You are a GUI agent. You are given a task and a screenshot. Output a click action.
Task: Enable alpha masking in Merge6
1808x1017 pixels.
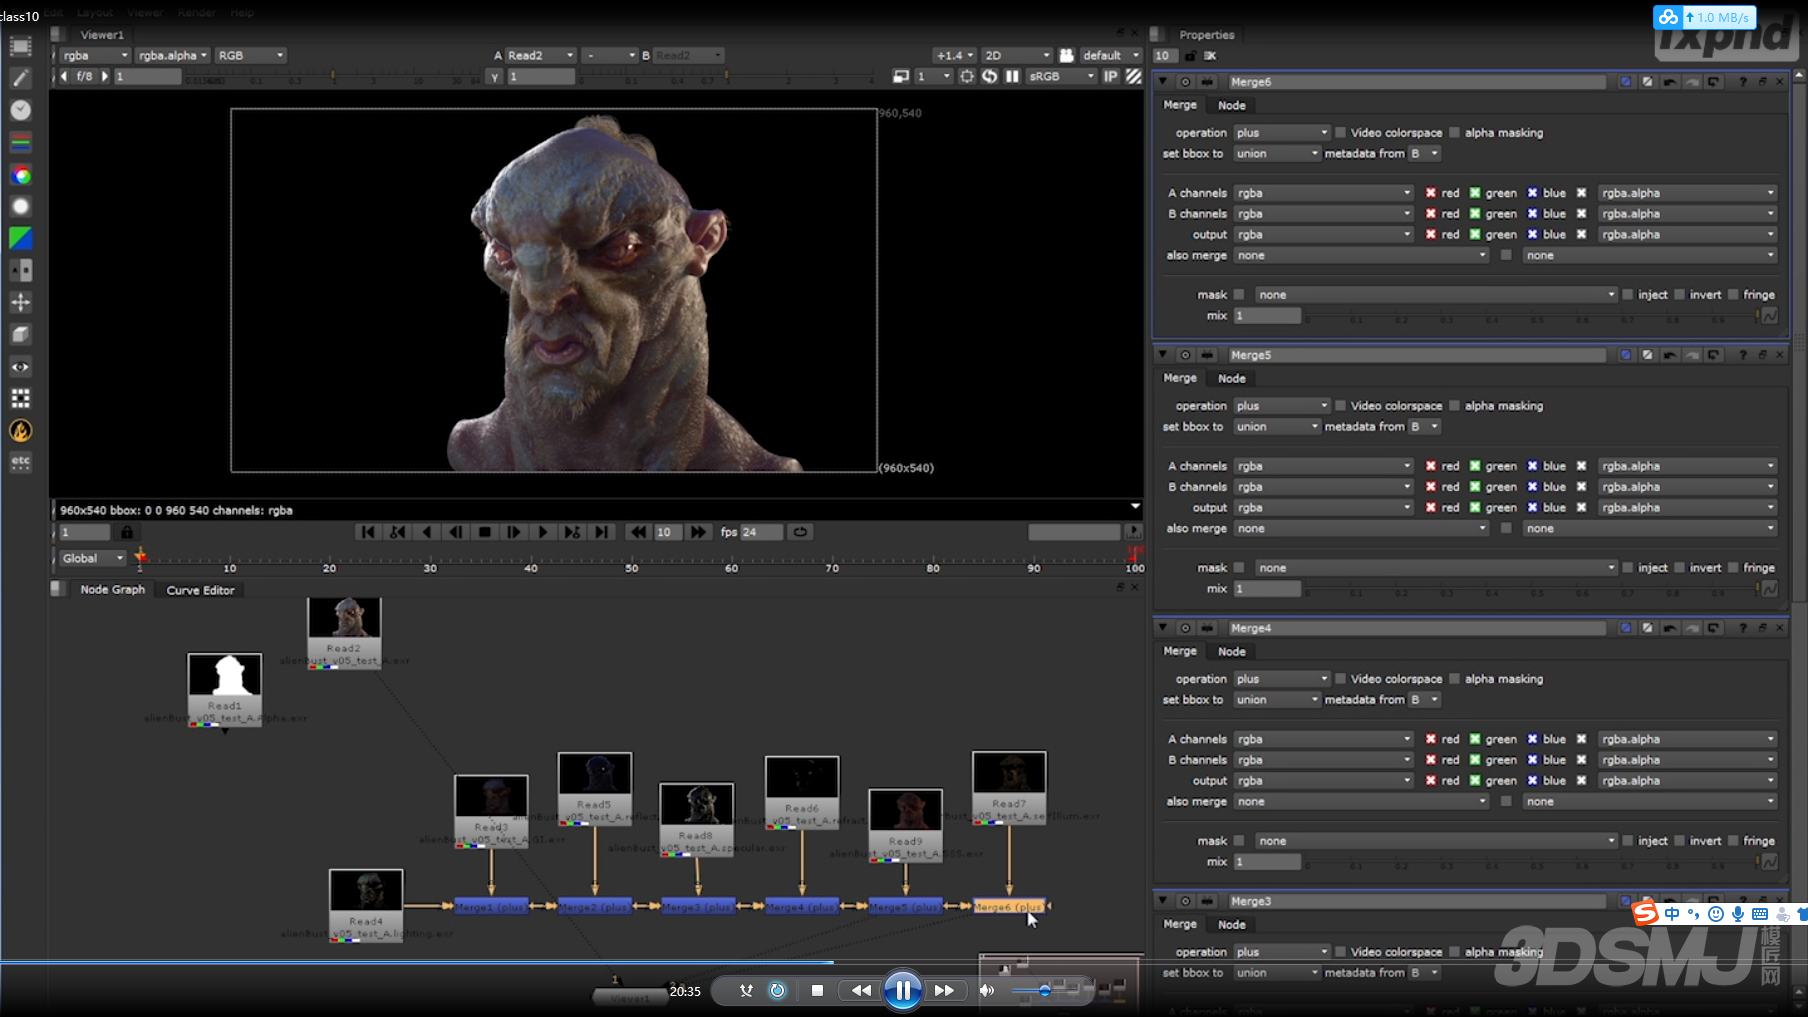click(x=1455, y=133)
